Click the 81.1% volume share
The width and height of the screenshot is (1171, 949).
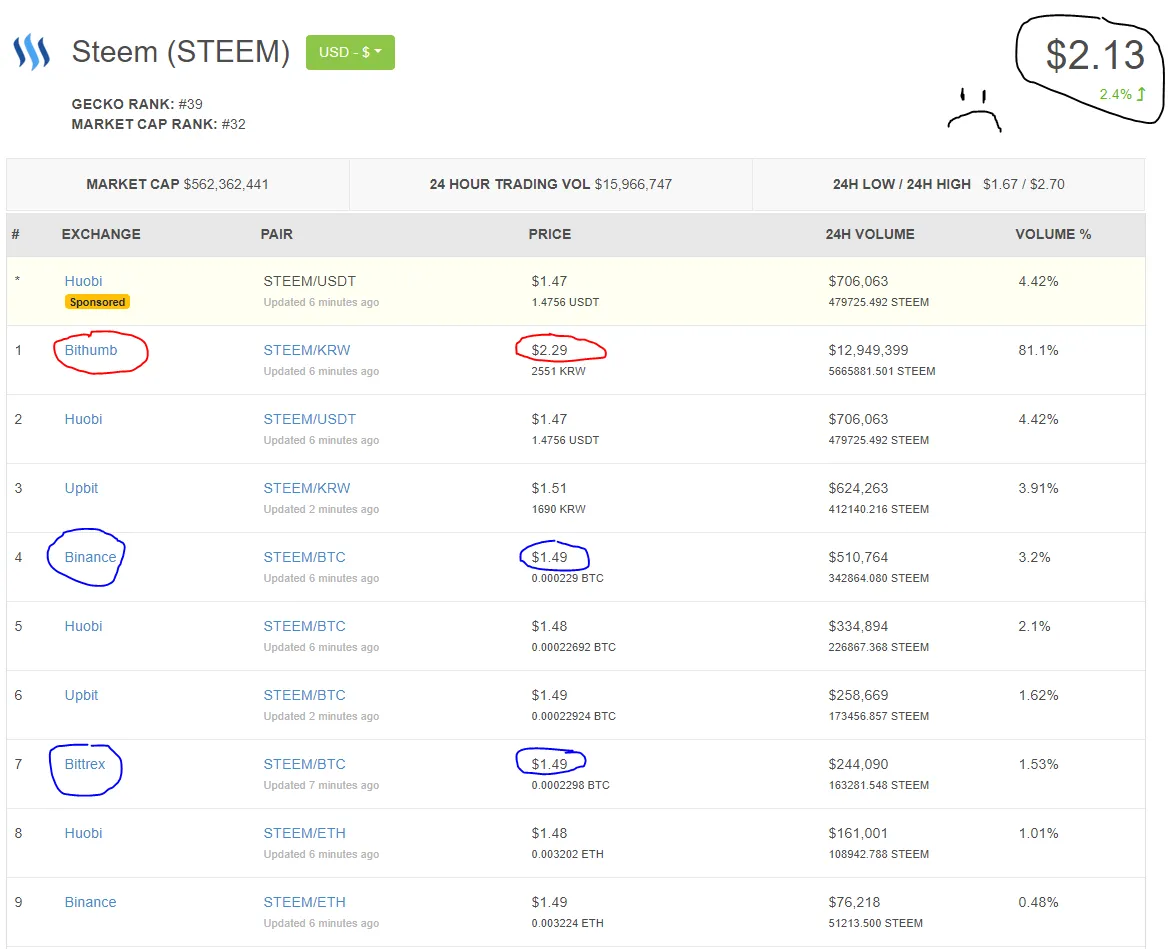[1038, 350]
